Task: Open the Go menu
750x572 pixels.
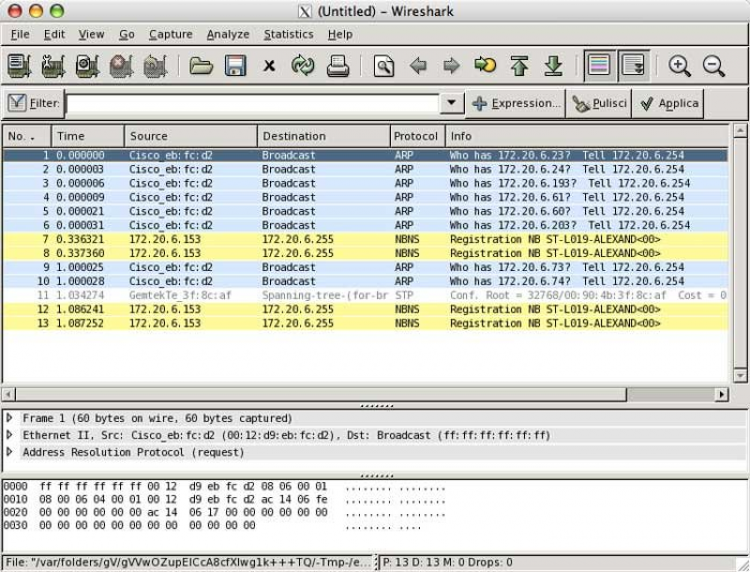Action: pos(127,34)
